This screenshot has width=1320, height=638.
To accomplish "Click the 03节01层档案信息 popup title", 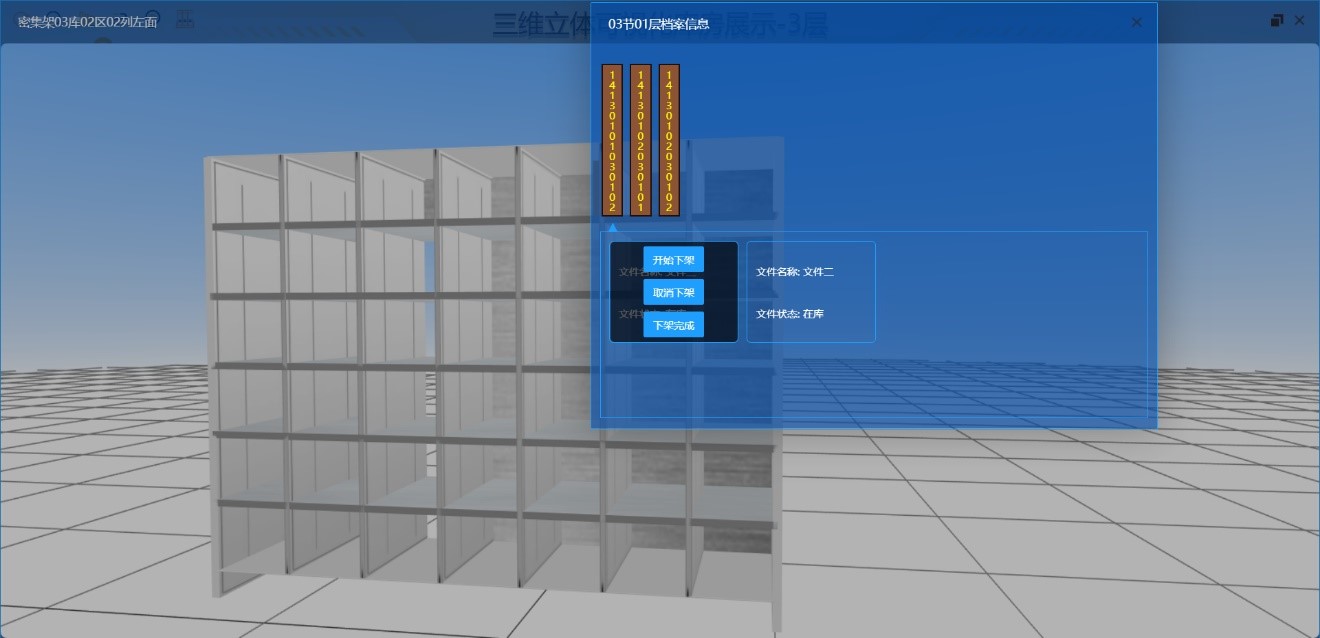I will coord(658,23).
